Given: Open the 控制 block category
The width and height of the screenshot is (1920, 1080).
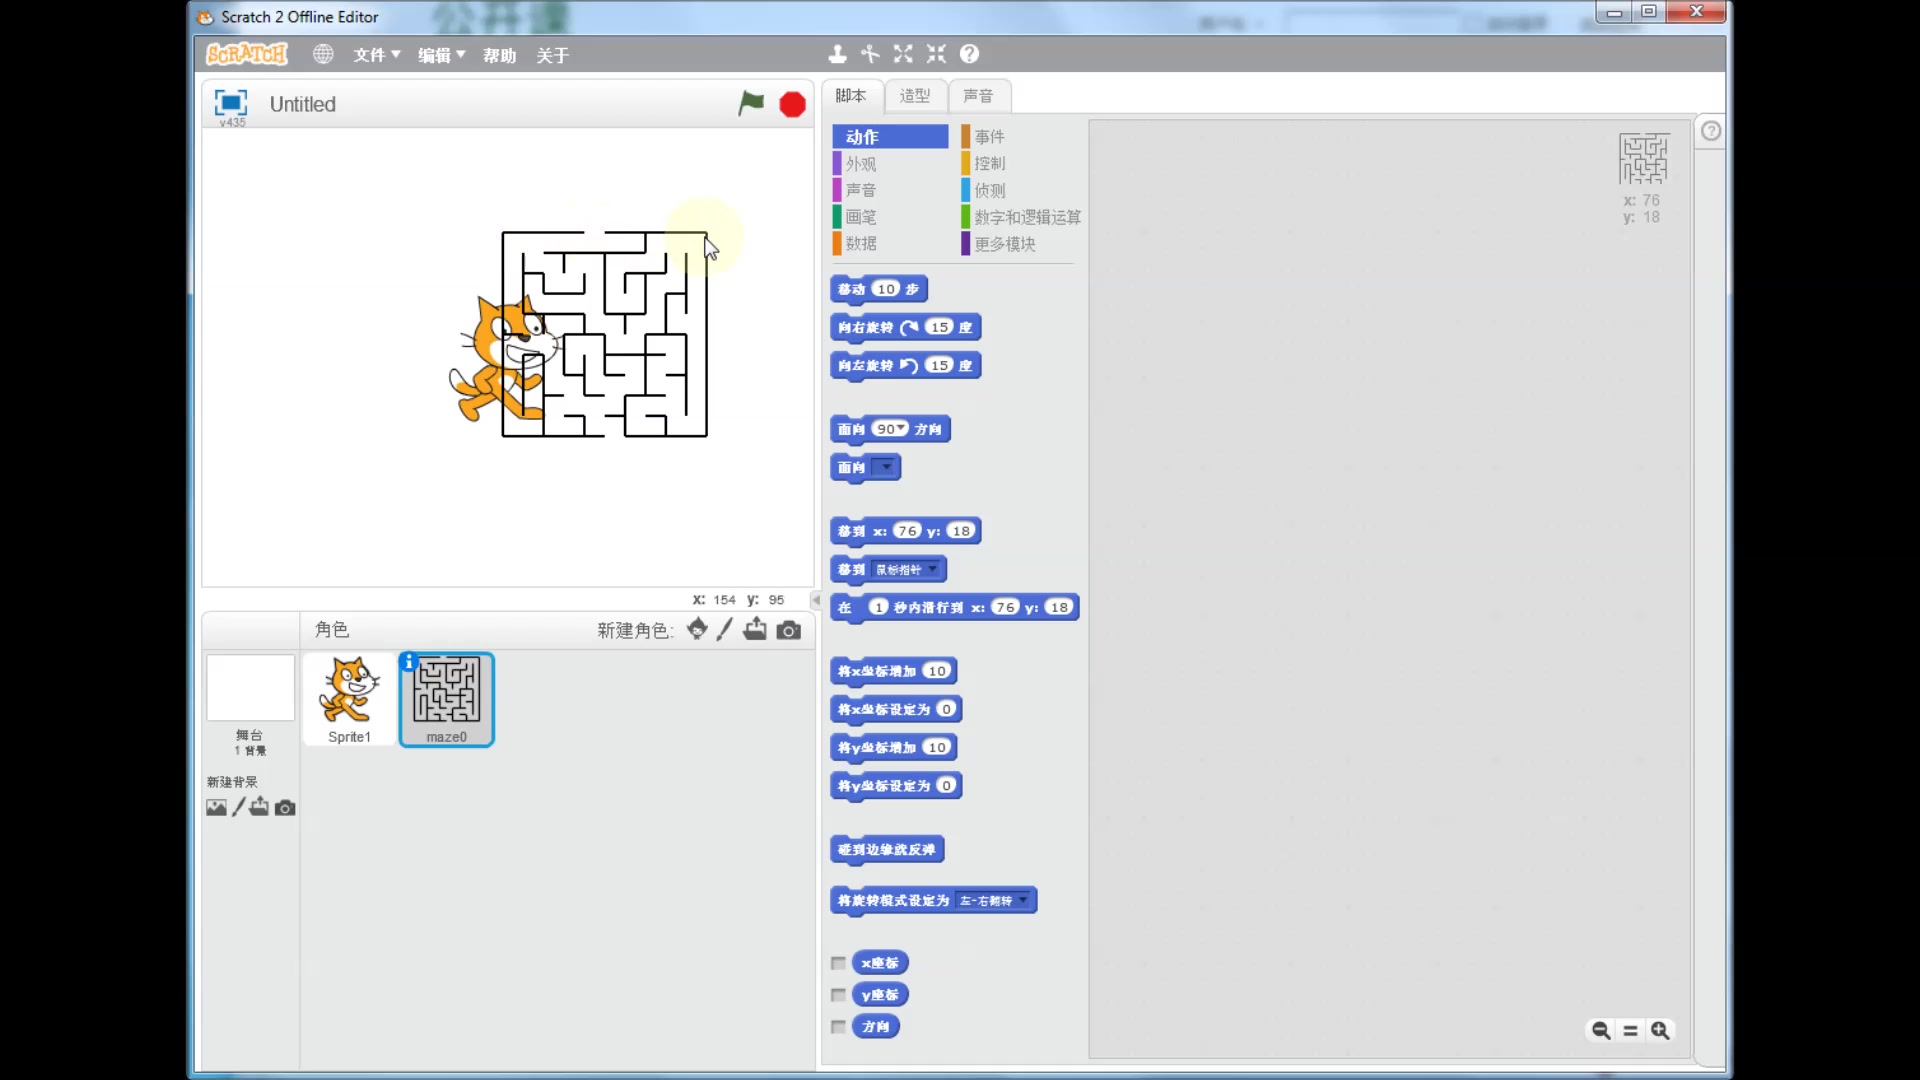Looking at the screenshot, I should pos(989,163).
